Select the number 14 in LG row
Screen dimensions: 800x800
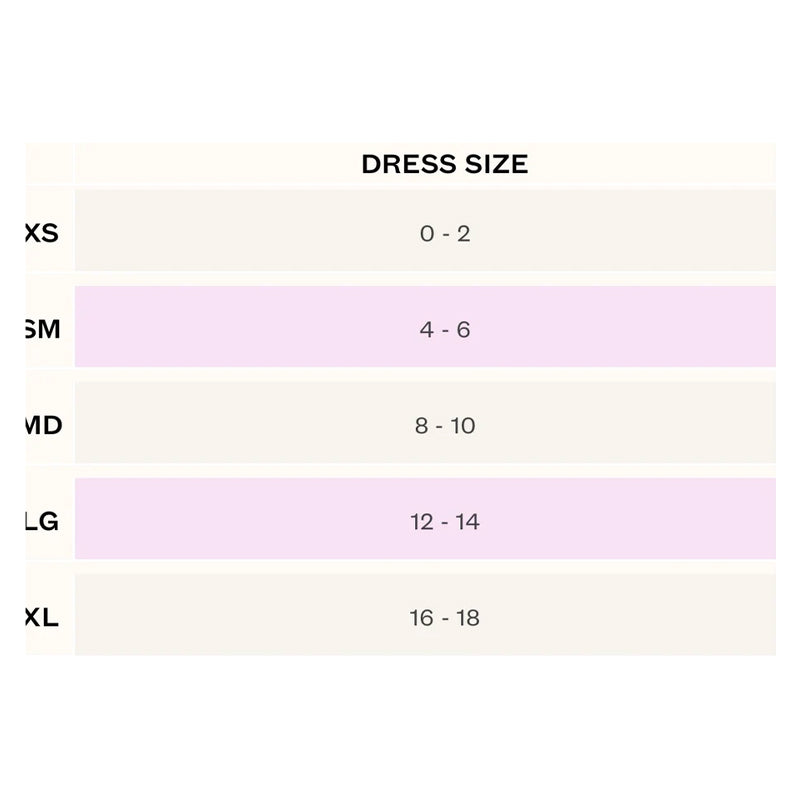click(467, 522)
